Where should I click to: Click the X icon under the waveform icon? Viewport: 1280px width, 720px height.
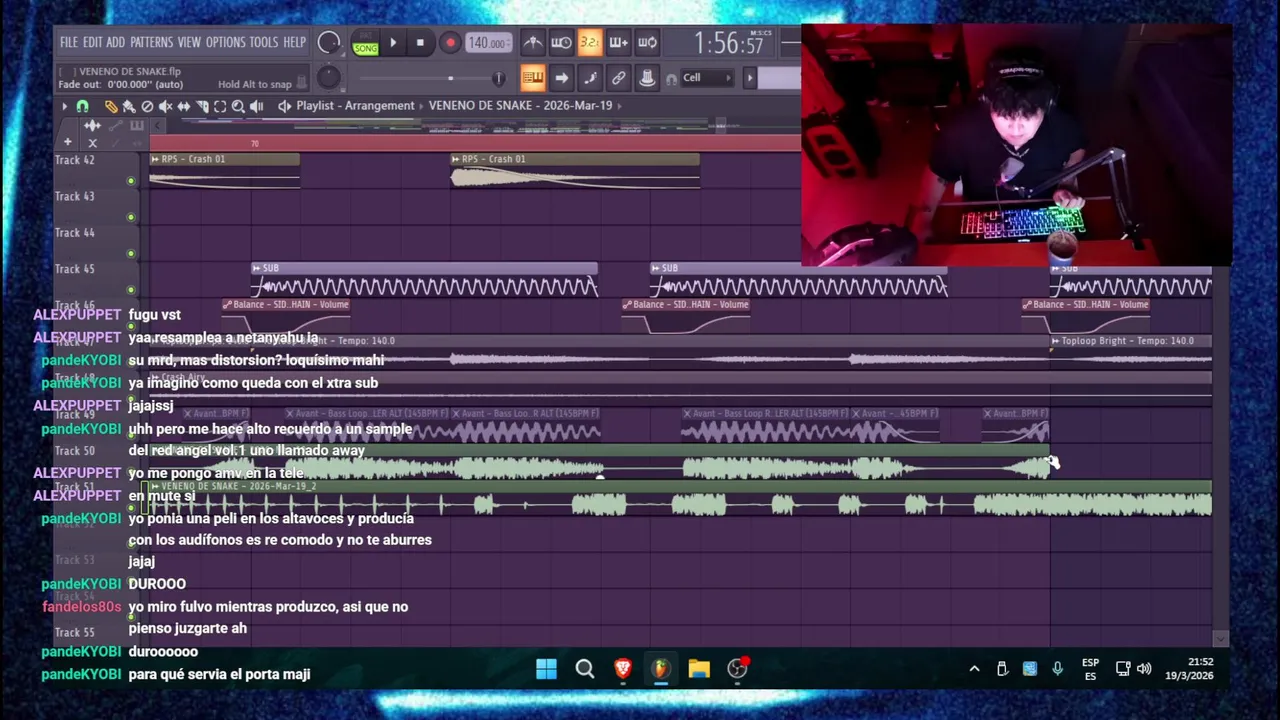pyautogui.click(x=93, y=142)
